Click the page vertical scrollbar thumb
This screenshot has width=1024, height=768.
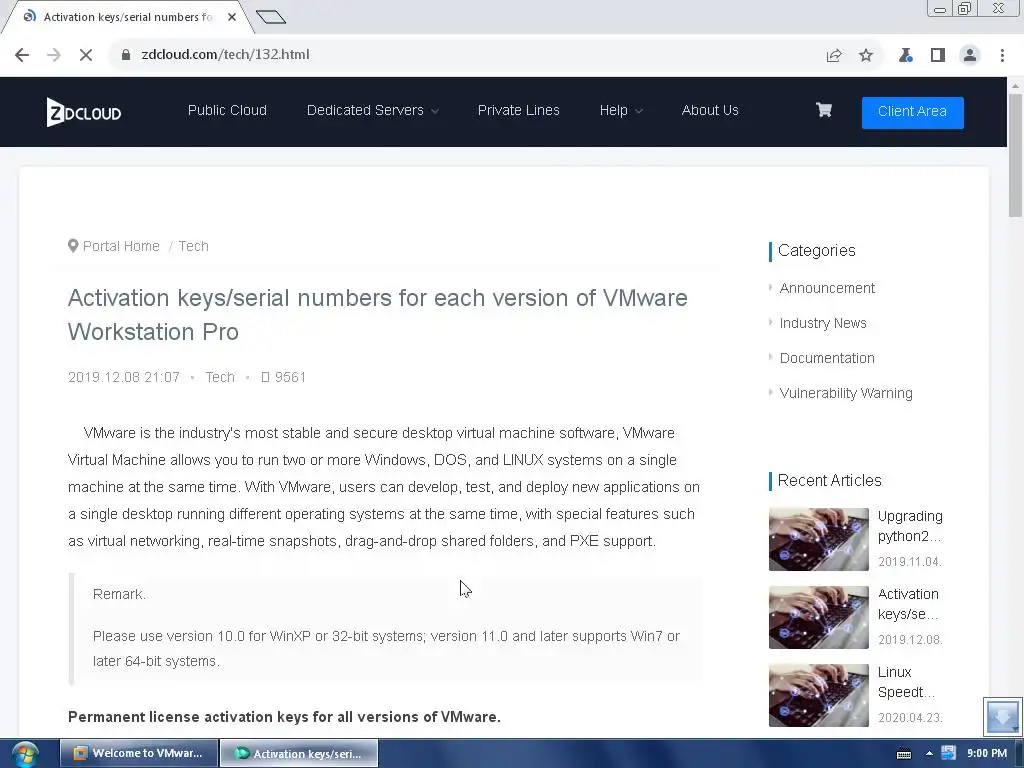point(1015,155)
